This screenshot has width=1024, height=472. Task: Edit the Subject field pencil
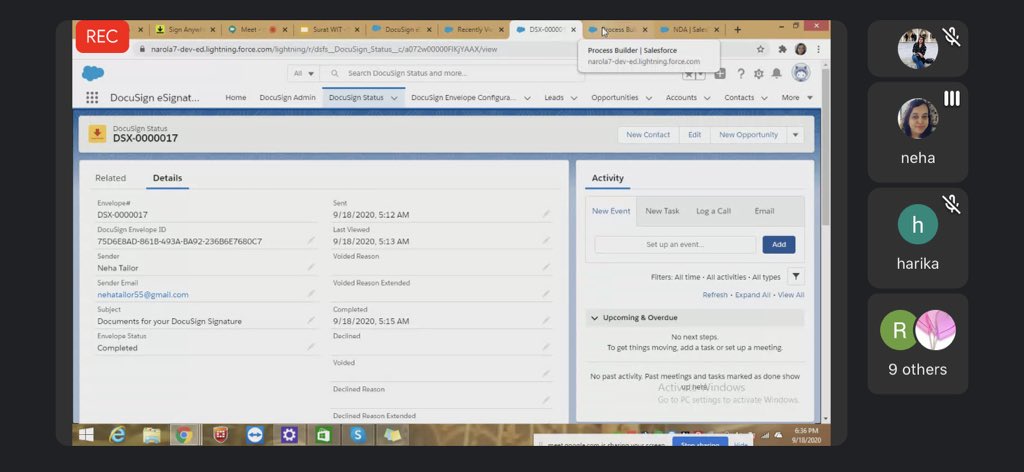[x=311, y=321]
